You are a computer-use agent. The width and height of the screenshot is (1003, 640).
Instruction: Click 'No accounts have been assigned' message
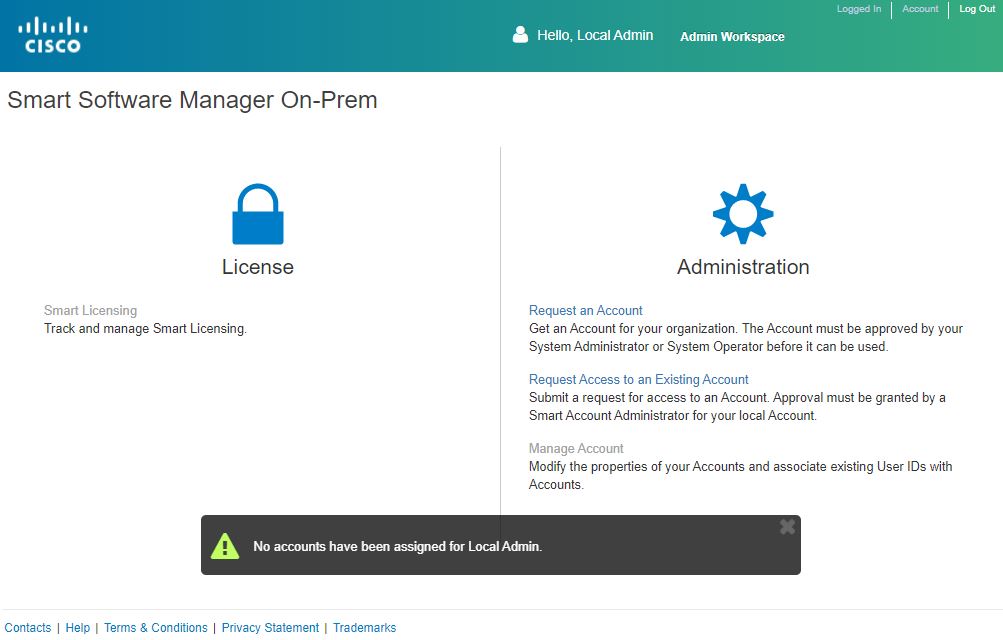pos(397,547)
